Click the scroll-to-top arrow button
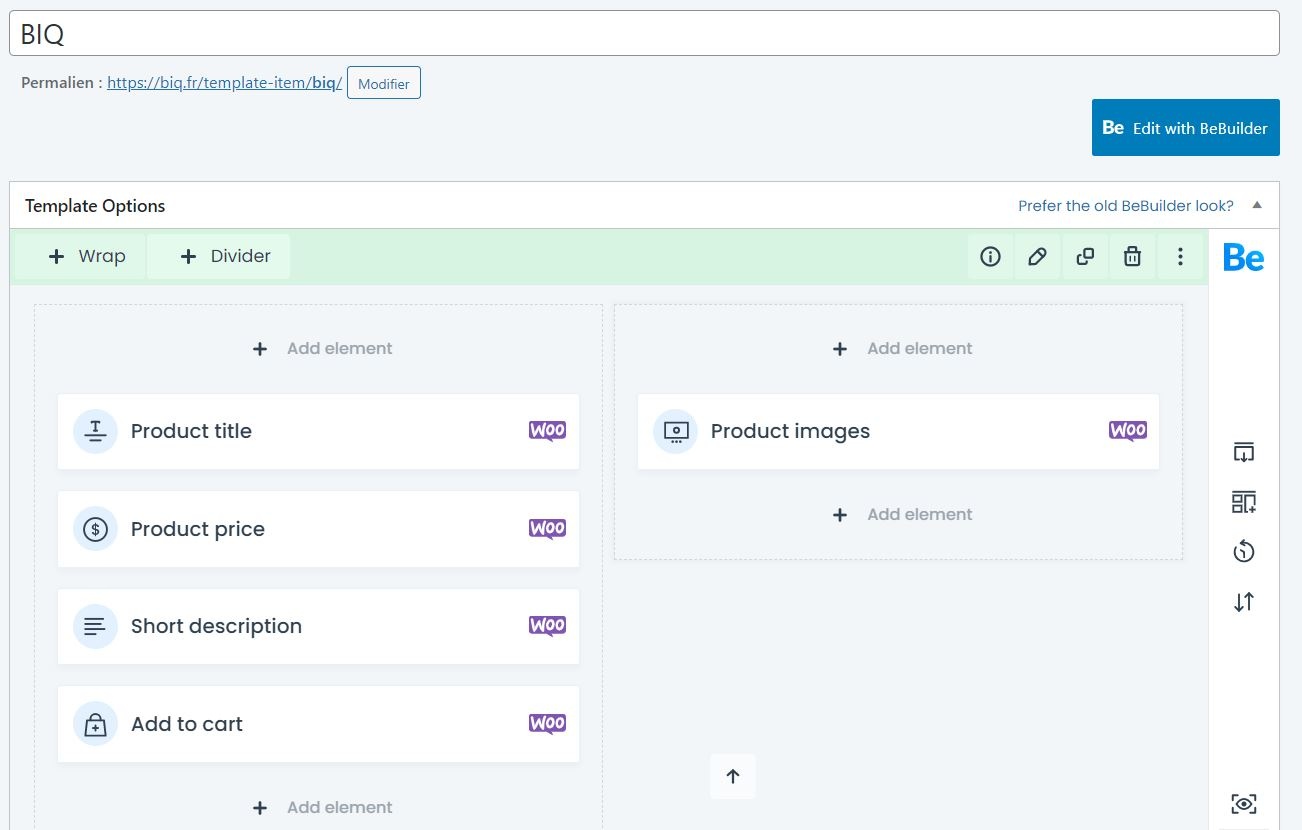 [x=733, y=776]
